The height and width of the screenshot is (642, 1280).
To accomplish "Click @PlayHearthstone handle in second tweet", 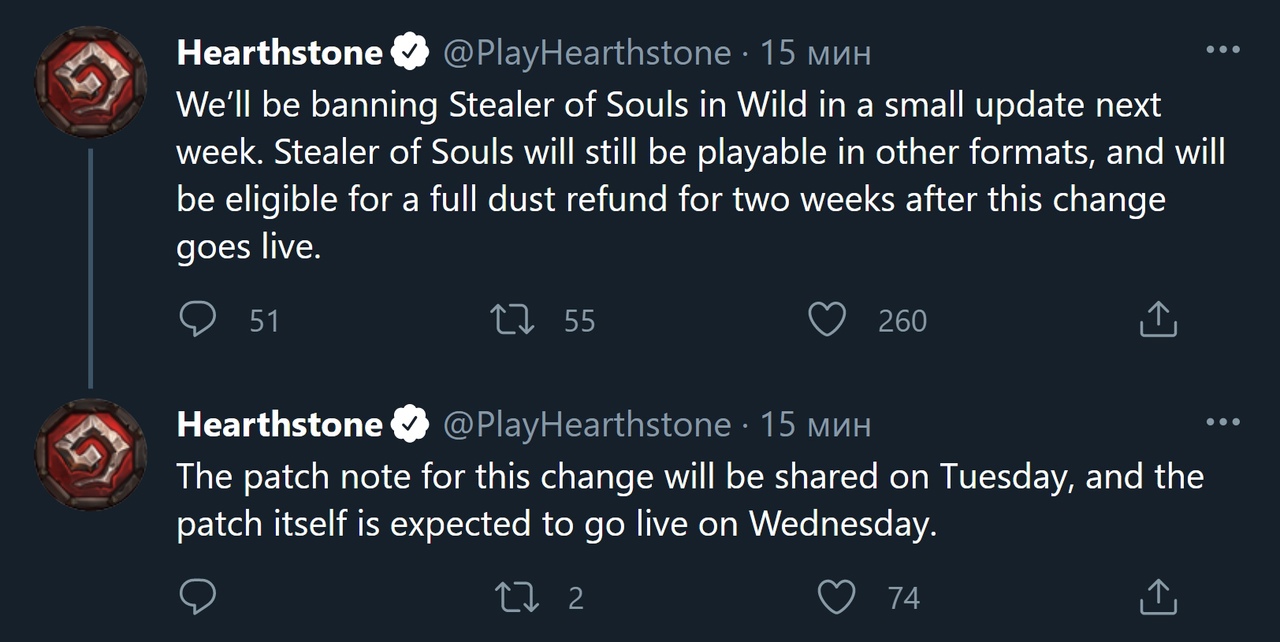I will point(586,425).
